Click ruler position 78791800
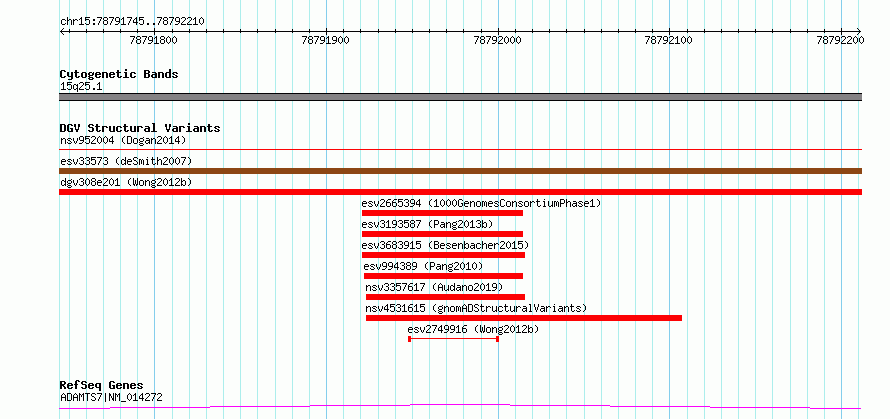The height and width of the screenshot is (419, 890). 153,40
